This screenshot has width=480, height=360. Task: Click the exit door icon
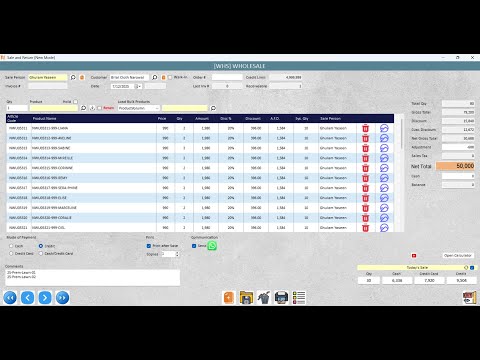[470, 298]
